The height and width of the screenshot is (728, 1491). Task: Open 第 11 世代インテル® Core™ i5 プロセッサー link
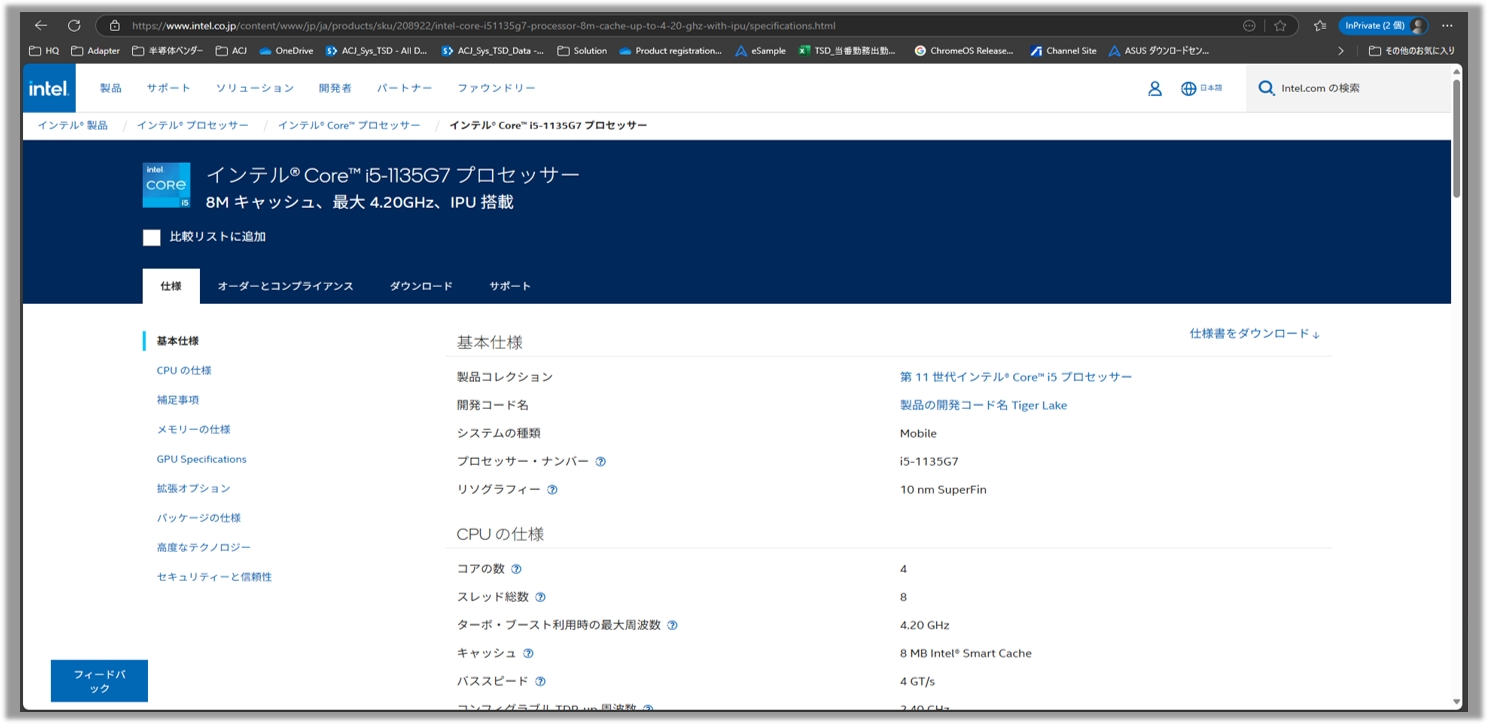pos(1016,377)
